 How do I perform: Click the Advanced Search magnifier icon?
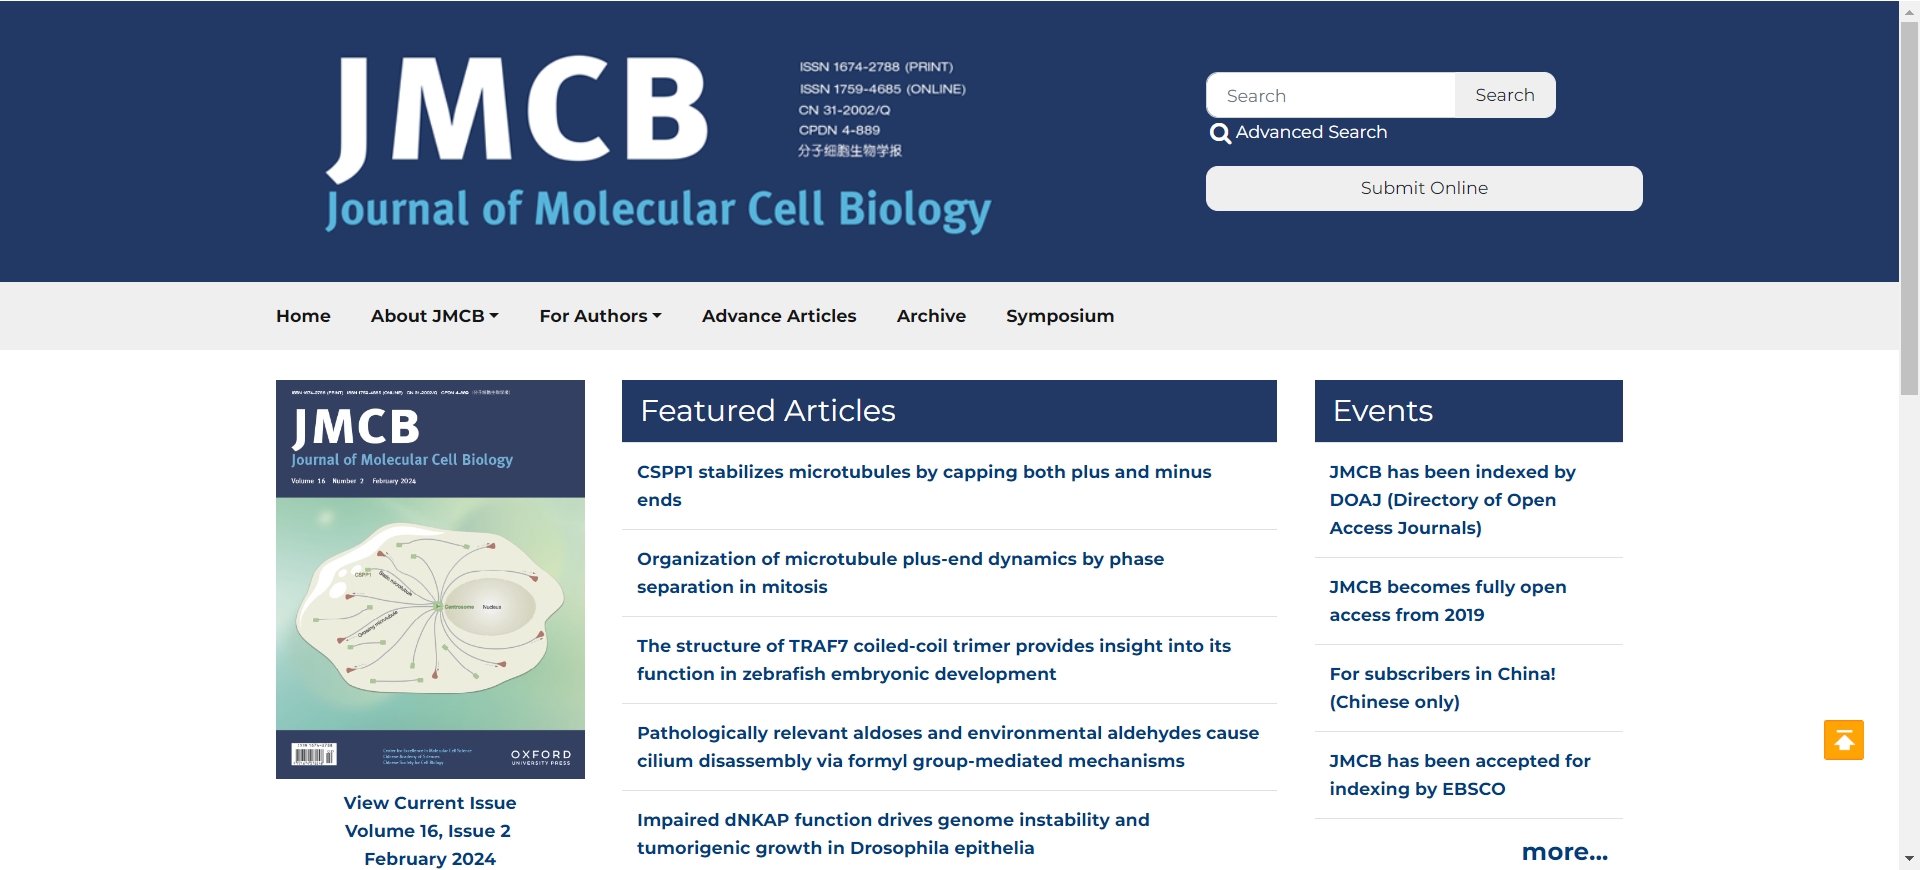pyautogui.click(x=1220, y=133)
